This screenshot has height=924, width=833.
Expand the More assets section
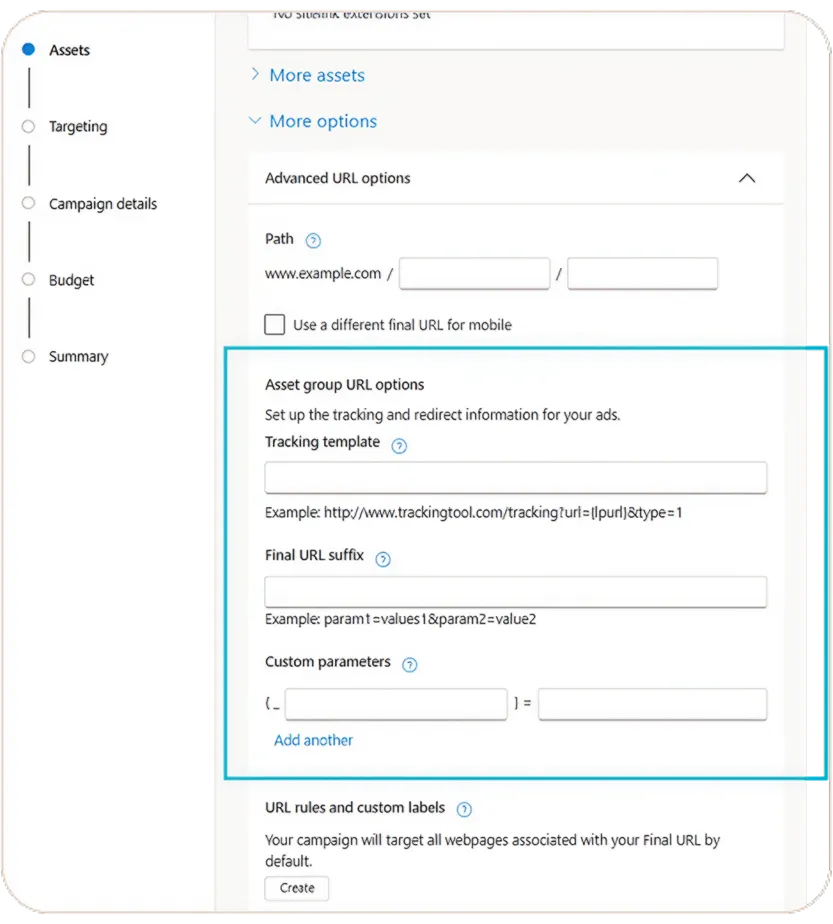point(306,75)
